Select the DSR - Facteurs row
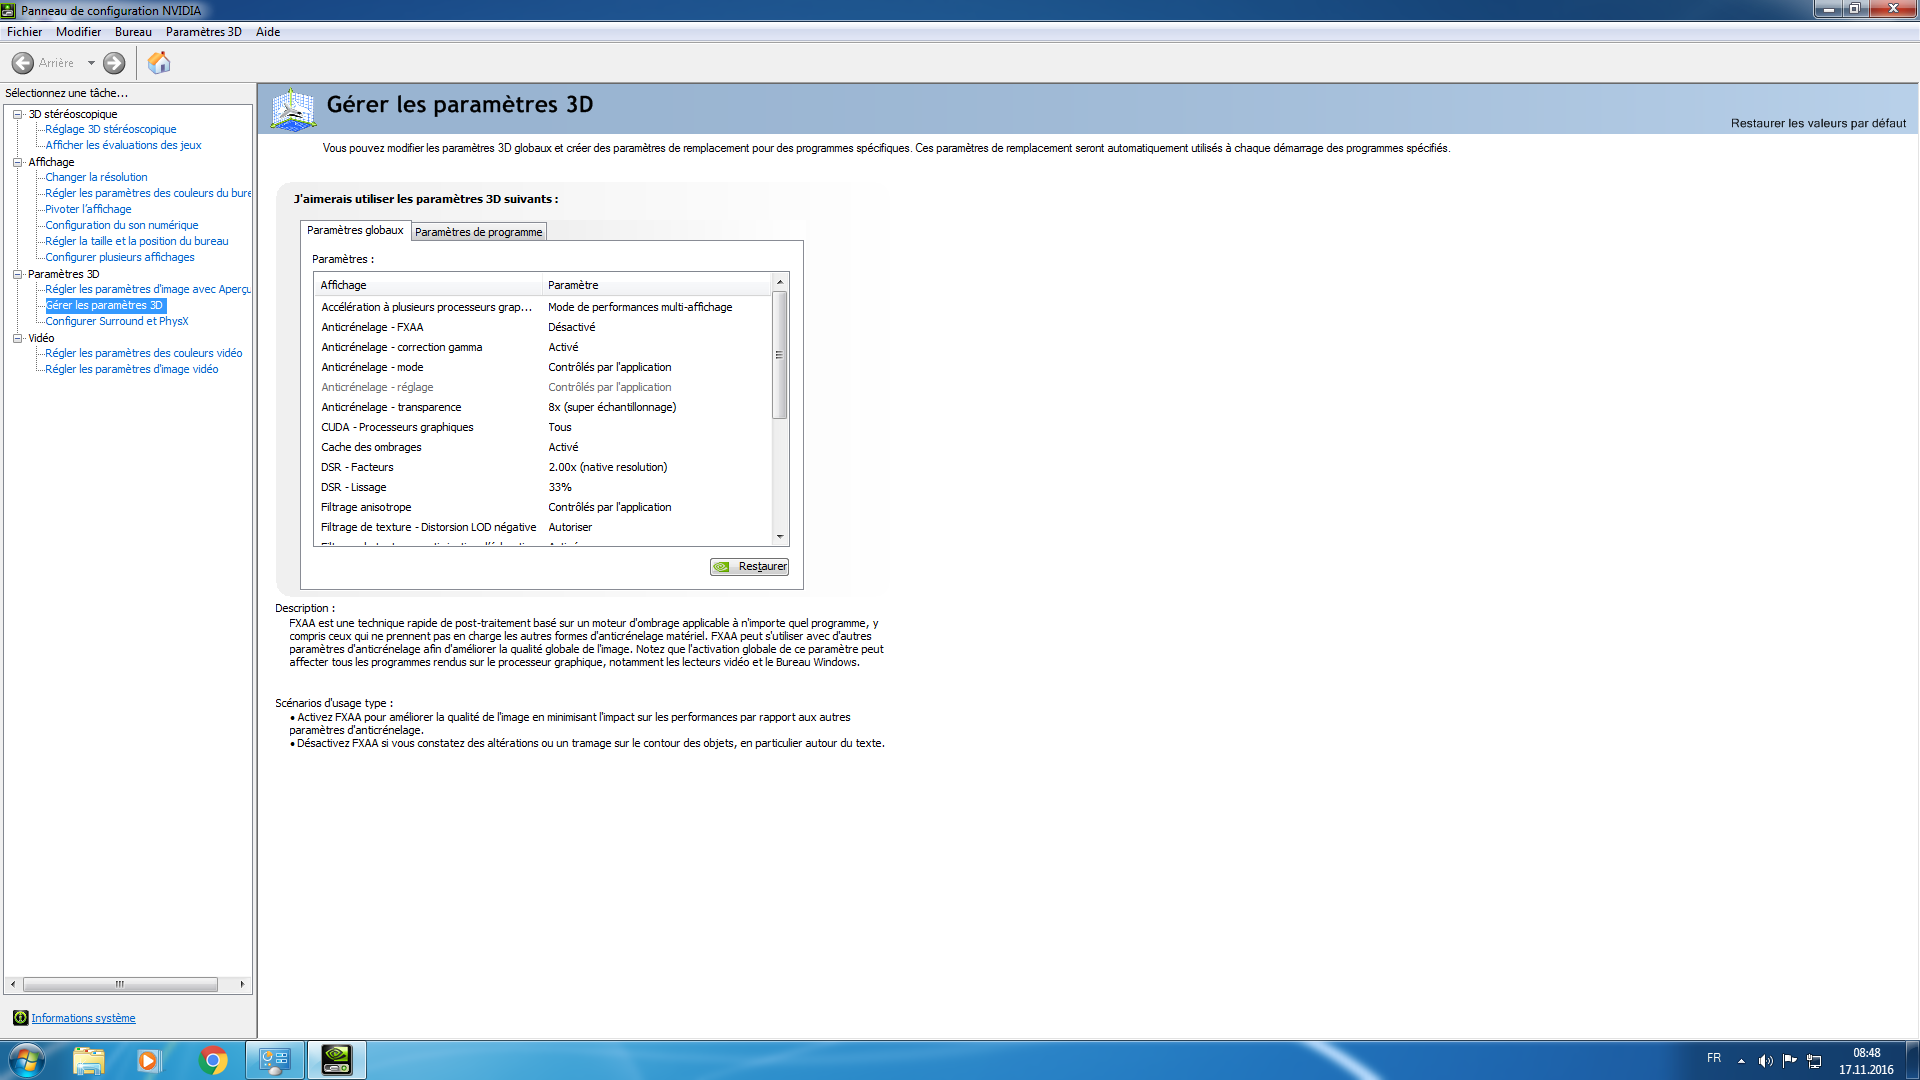The height and width of the screenshot is (1080, 1920). pyautogui.click(x=544, y=467)
